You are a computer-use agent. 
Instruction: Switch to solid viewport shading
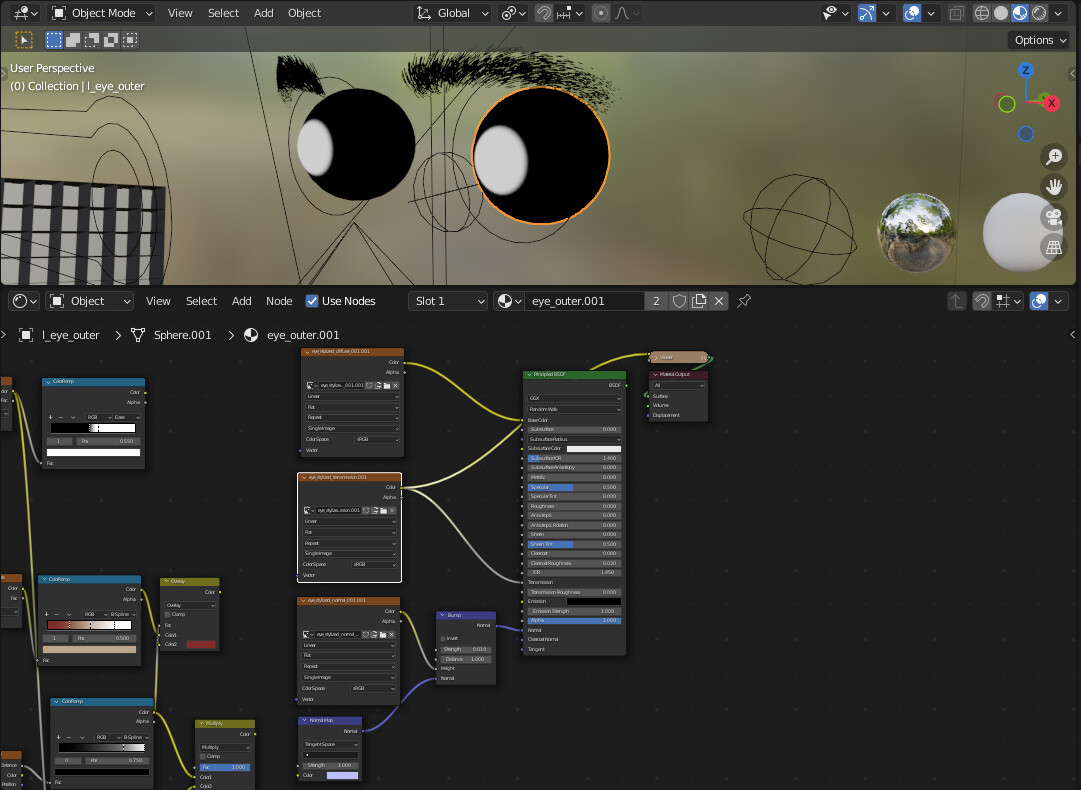click(x=1001, y=13)
